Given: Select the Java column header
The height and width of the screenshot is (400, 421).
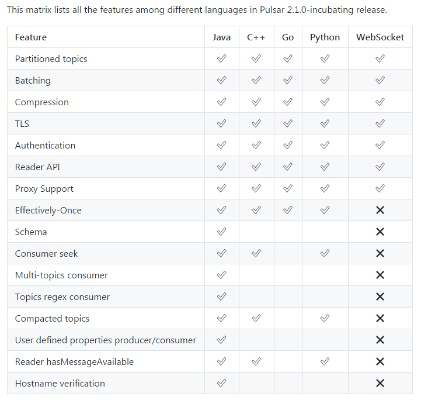Looking at the screenshot, I should point(222,37).
